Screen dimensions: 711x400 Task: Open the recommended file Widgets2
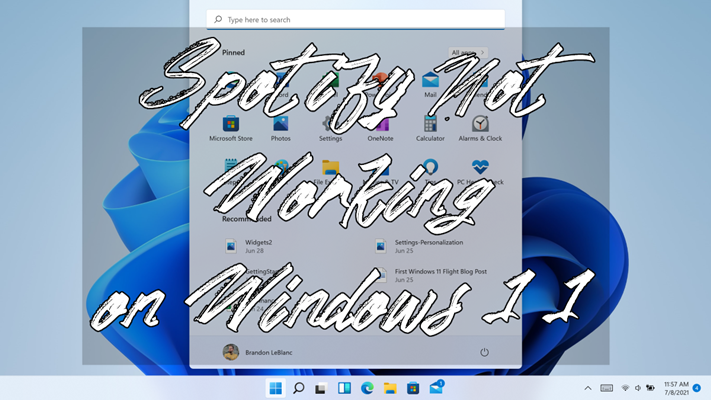248,246
